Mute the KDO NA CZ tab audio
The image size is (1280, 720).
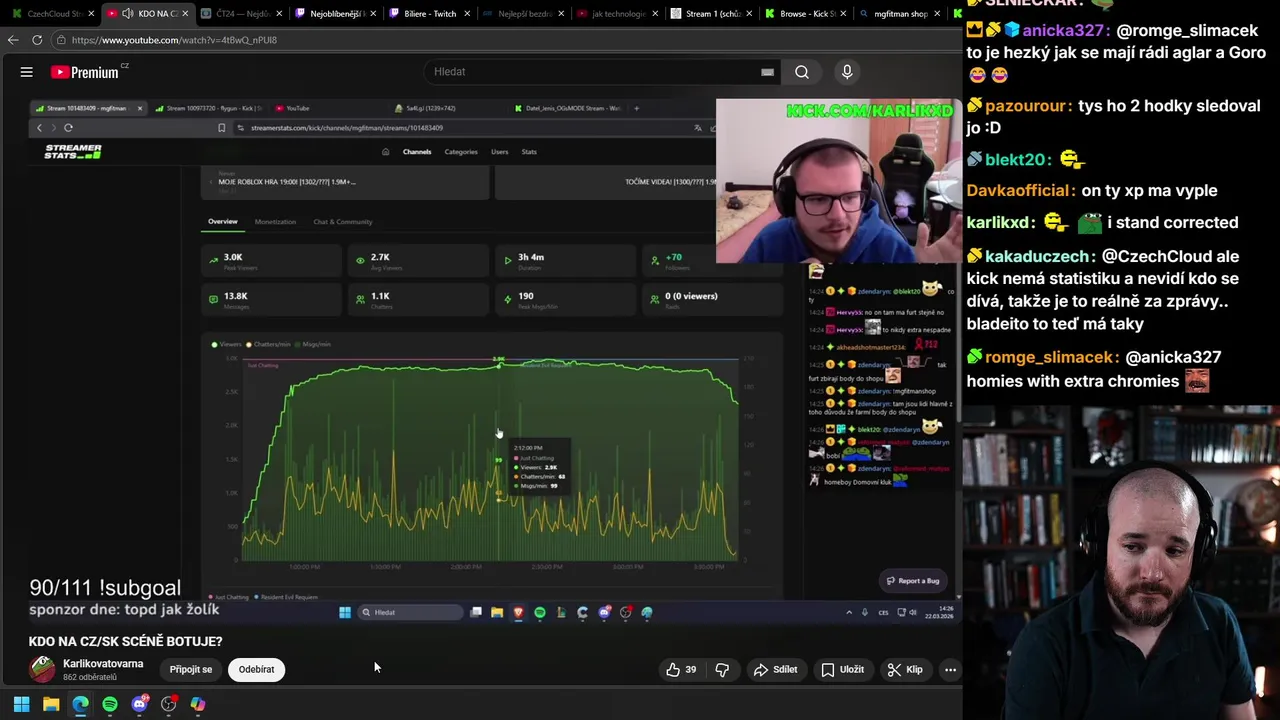point(127,14)
